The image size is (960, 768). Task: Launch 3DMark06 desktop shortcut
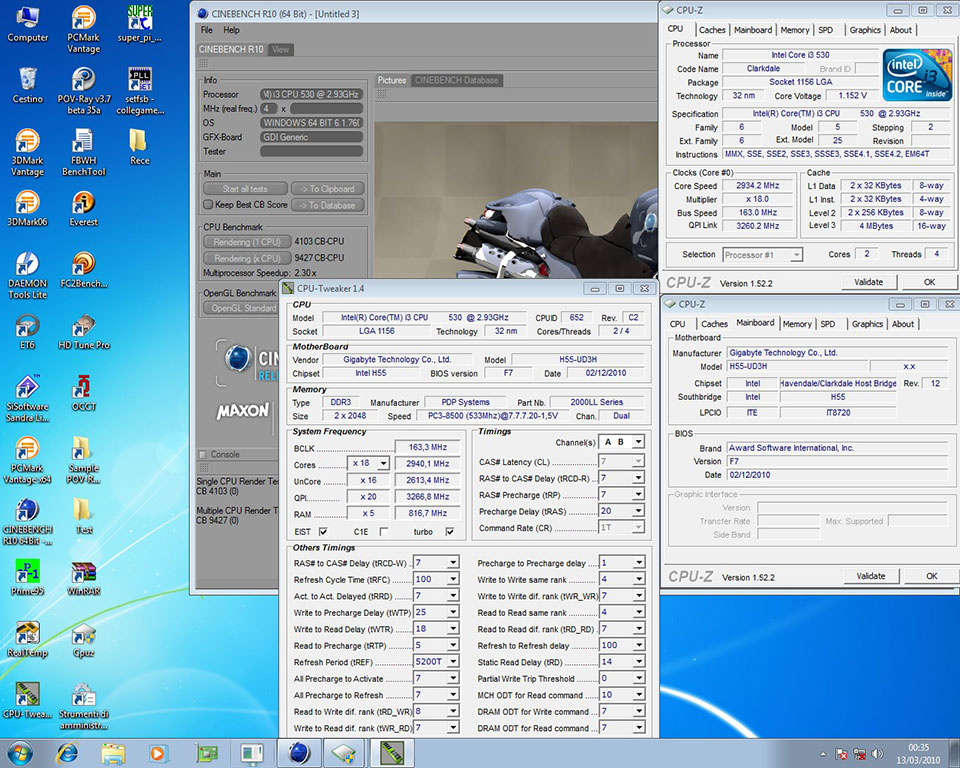point(28,209)
